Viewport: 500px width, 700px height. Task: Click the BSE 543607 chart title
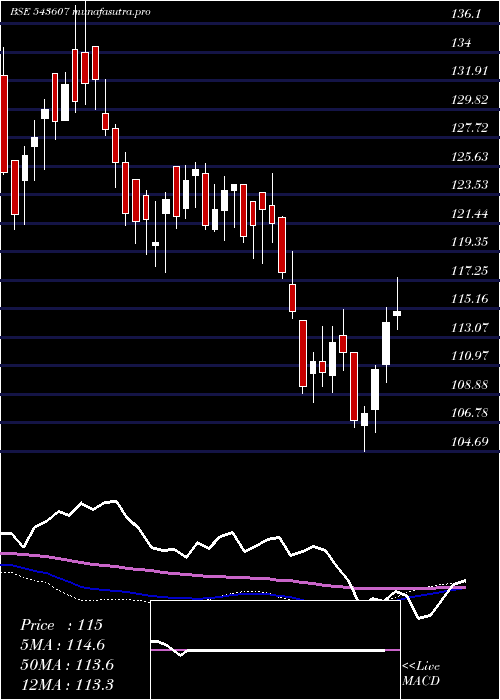click(80, 12)
